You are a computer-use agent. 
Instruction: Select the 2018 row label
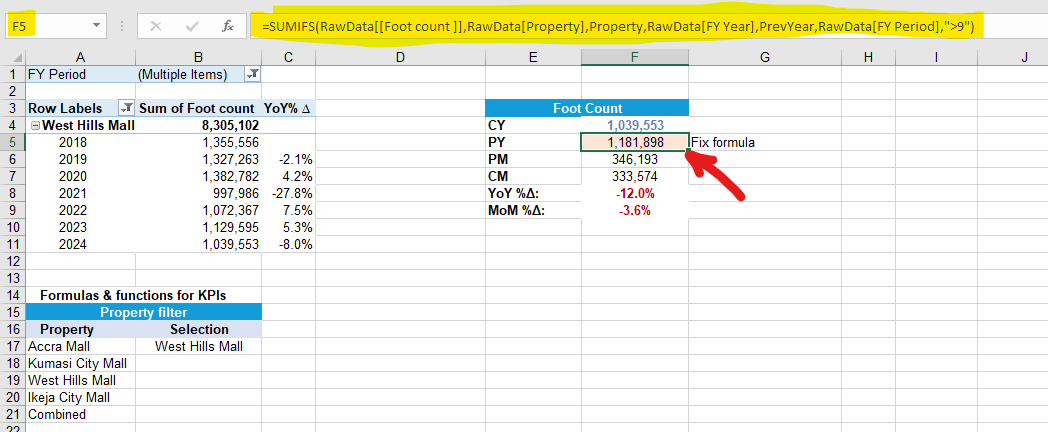(80, 142)
